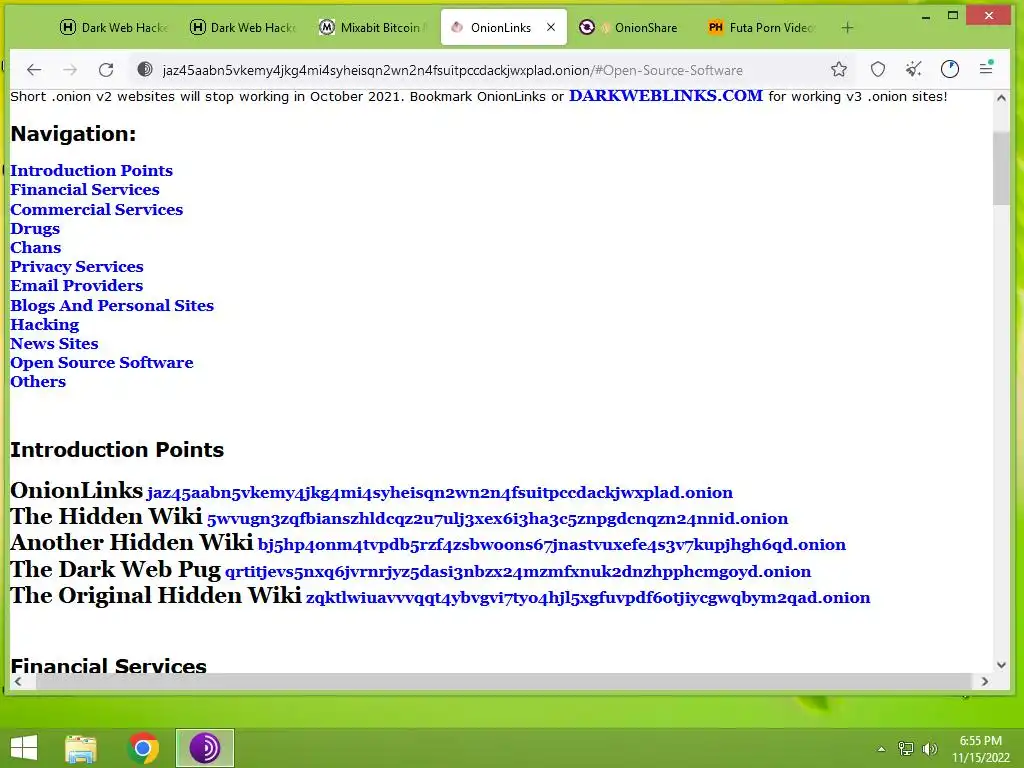Open the hamburger application menu
Screen dimensions: 1024x768
986,68
